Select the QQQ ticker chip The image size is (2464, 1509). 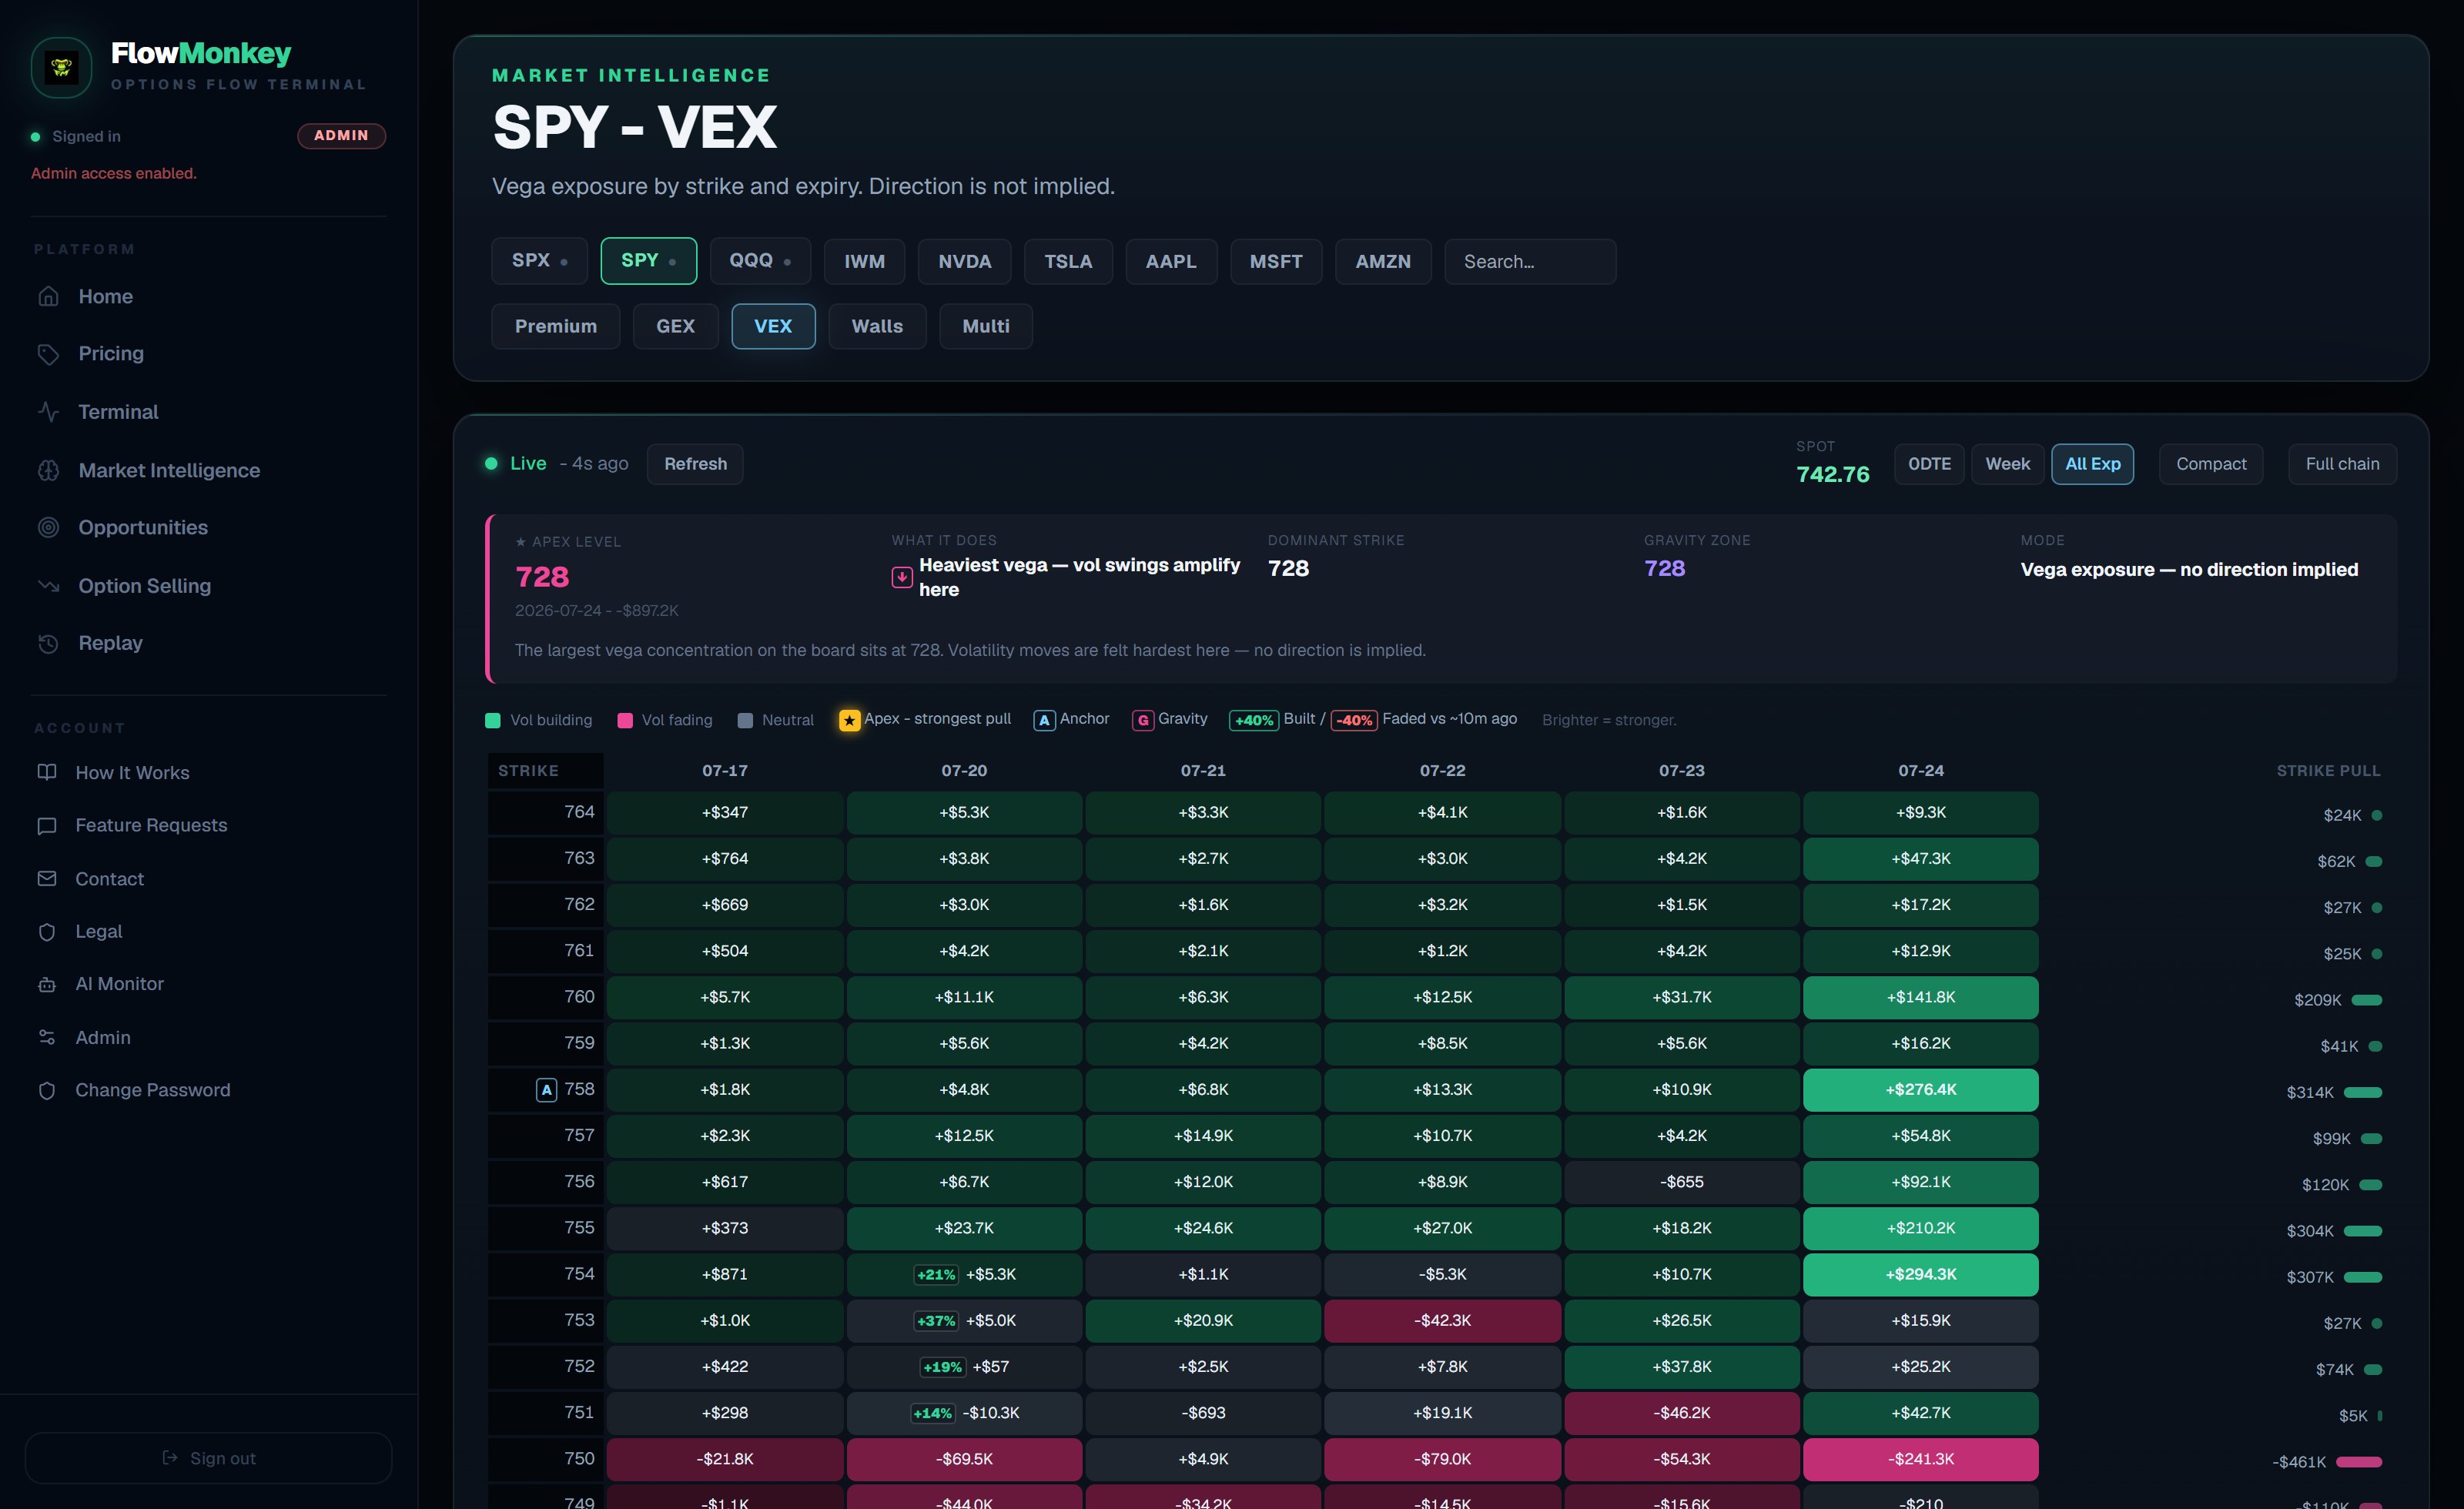(x=760, y=261)
